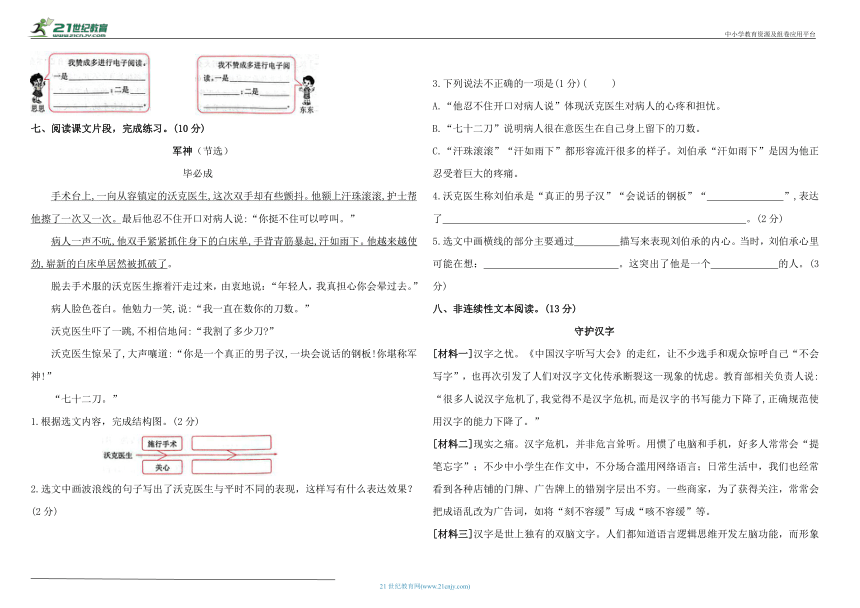Screen dimensions: 860x608
Task: Select line 沃克医生吓了一跳，不相信地问
Action: pos(162,331)
